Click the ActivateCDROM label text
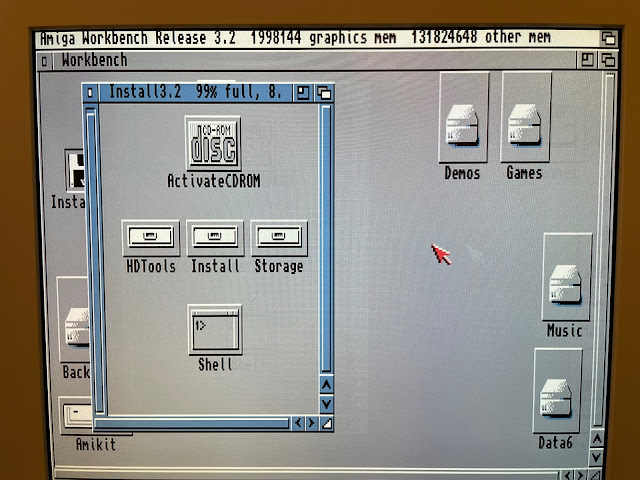Screen dimensions: 640x480 [214, 181]
